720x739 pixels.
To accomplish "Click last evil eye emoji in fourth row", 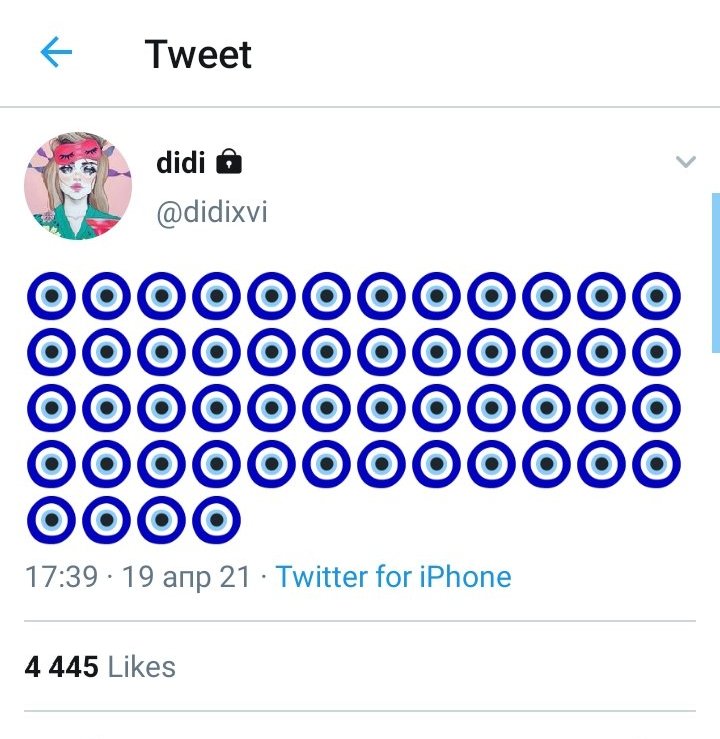I will point(656,465).
